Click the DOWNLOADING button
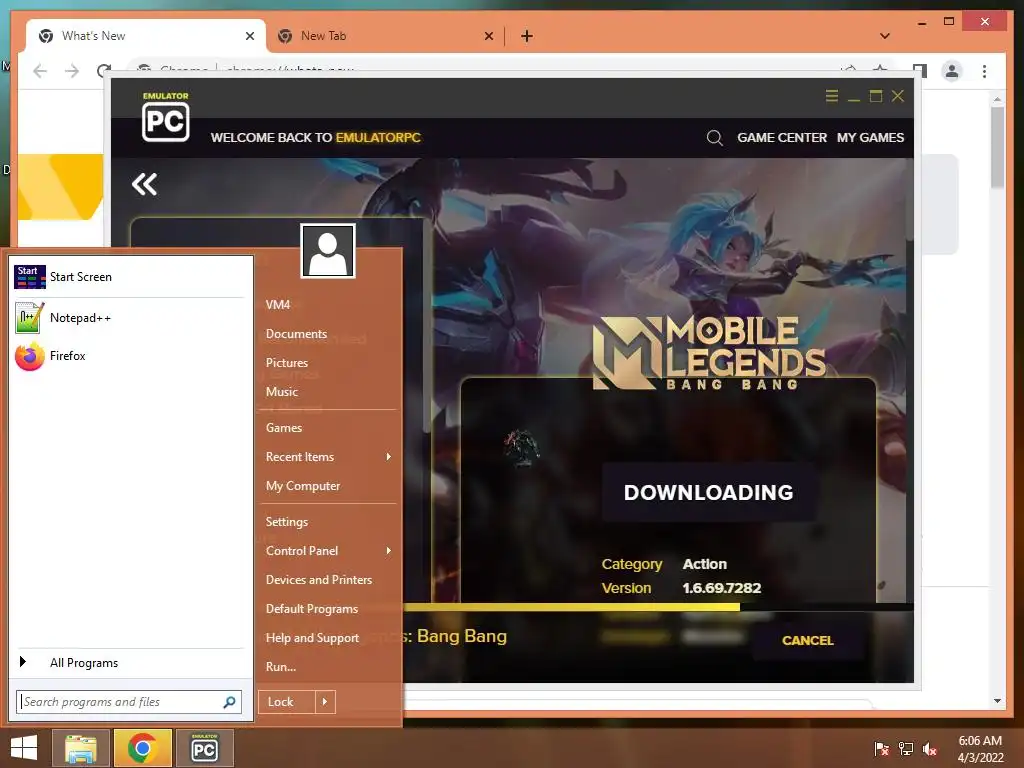 point(709,492)
